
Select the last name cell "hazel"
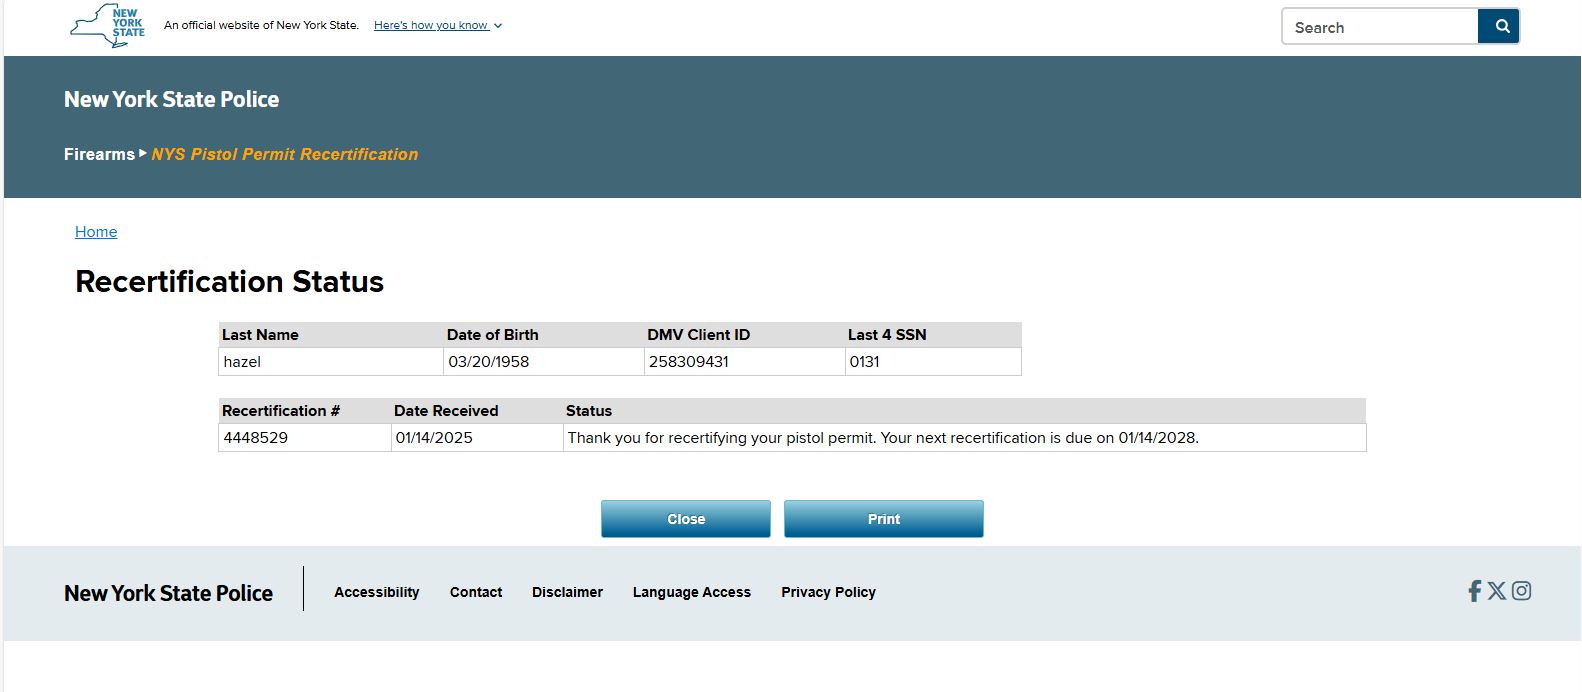331,362
